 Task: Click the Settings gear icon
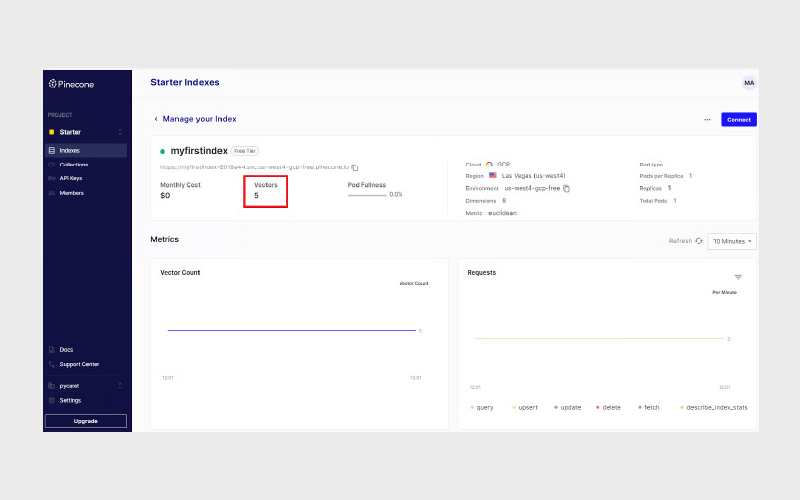52,401
